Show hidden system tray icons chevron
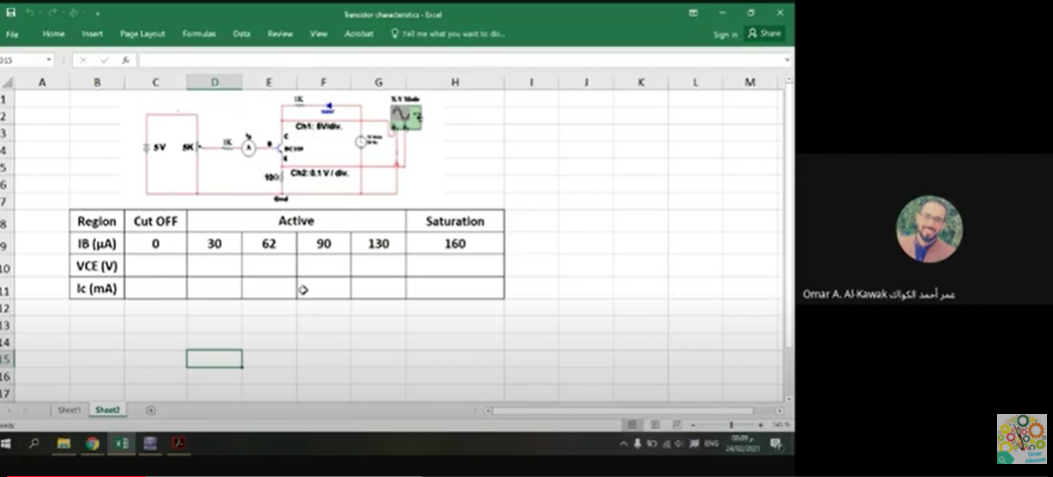1053x477 pixels. click(x=623, y=443)
